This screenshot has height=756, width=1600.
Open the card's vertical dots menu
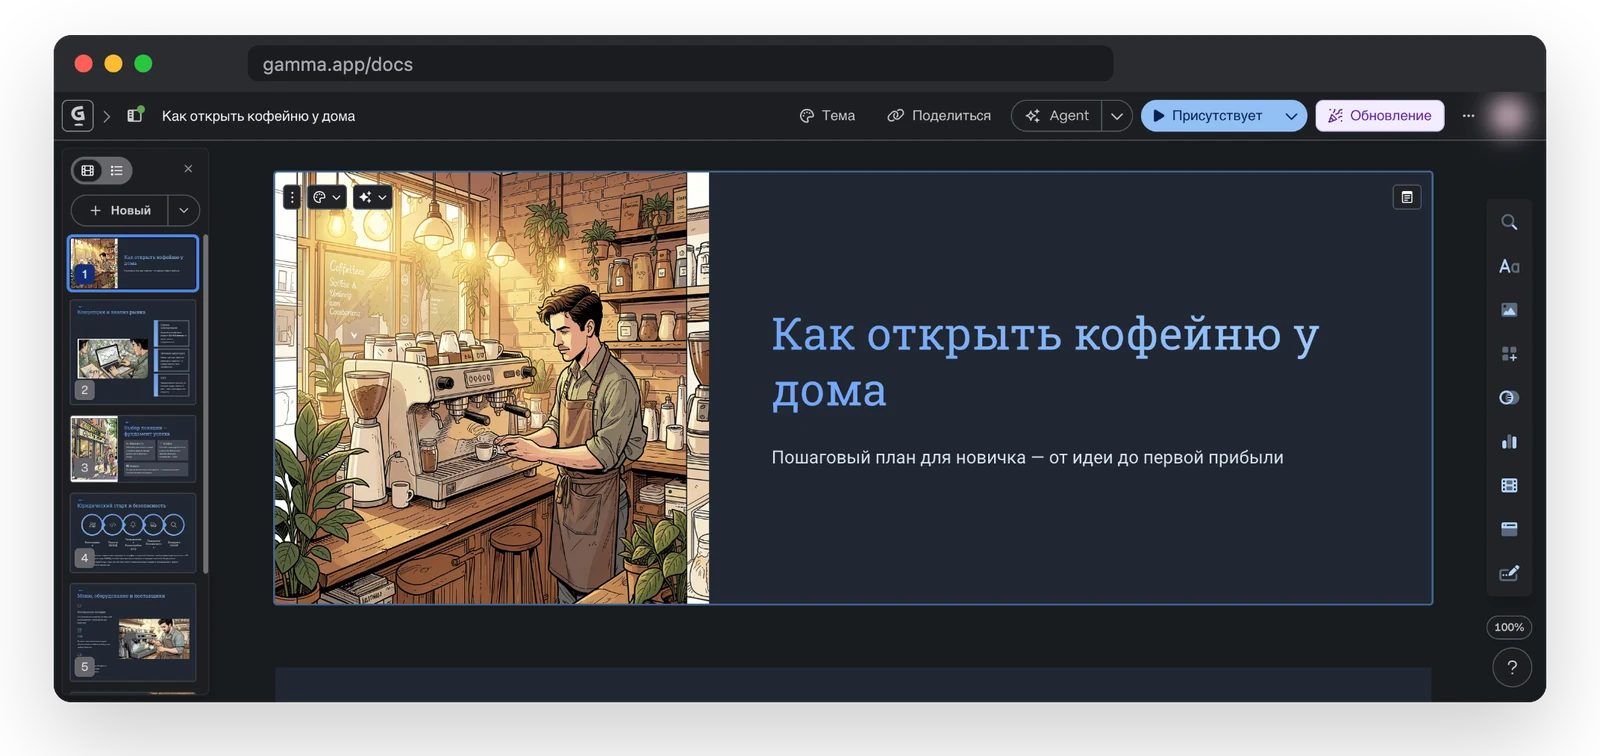[292, 197]
